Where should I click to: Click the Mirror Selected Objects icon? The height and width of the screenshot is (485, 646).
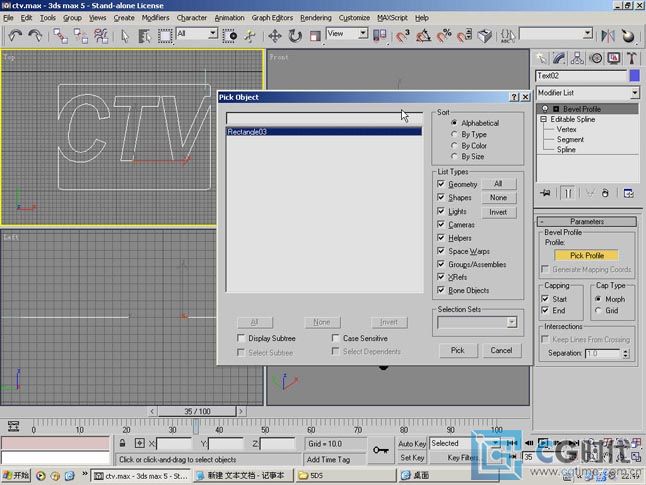tap(608, 36)
